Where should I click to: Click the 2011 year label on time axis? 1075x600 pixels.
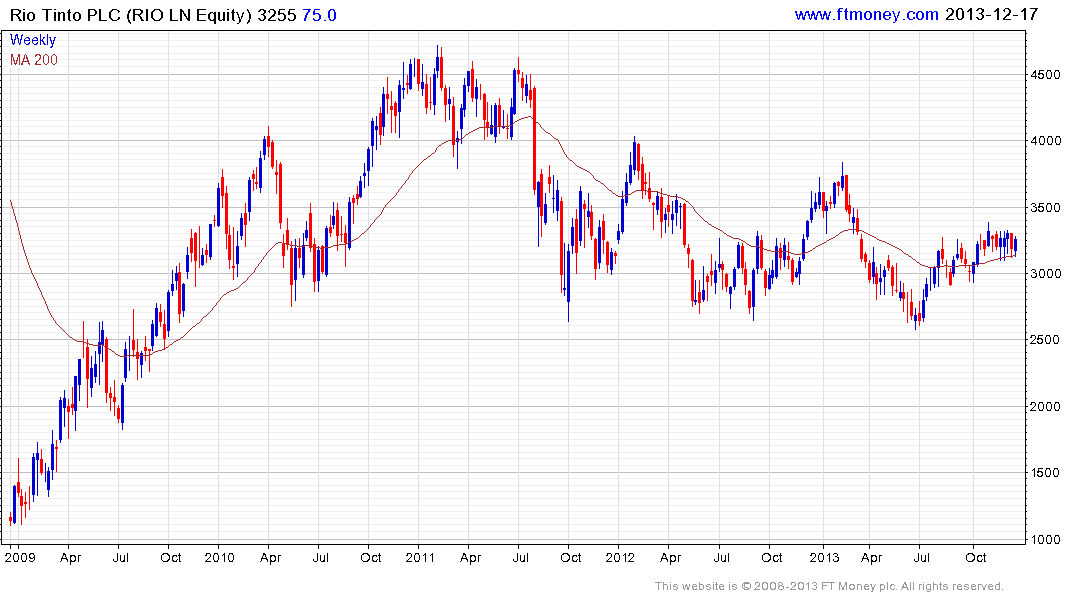(420, 557)
